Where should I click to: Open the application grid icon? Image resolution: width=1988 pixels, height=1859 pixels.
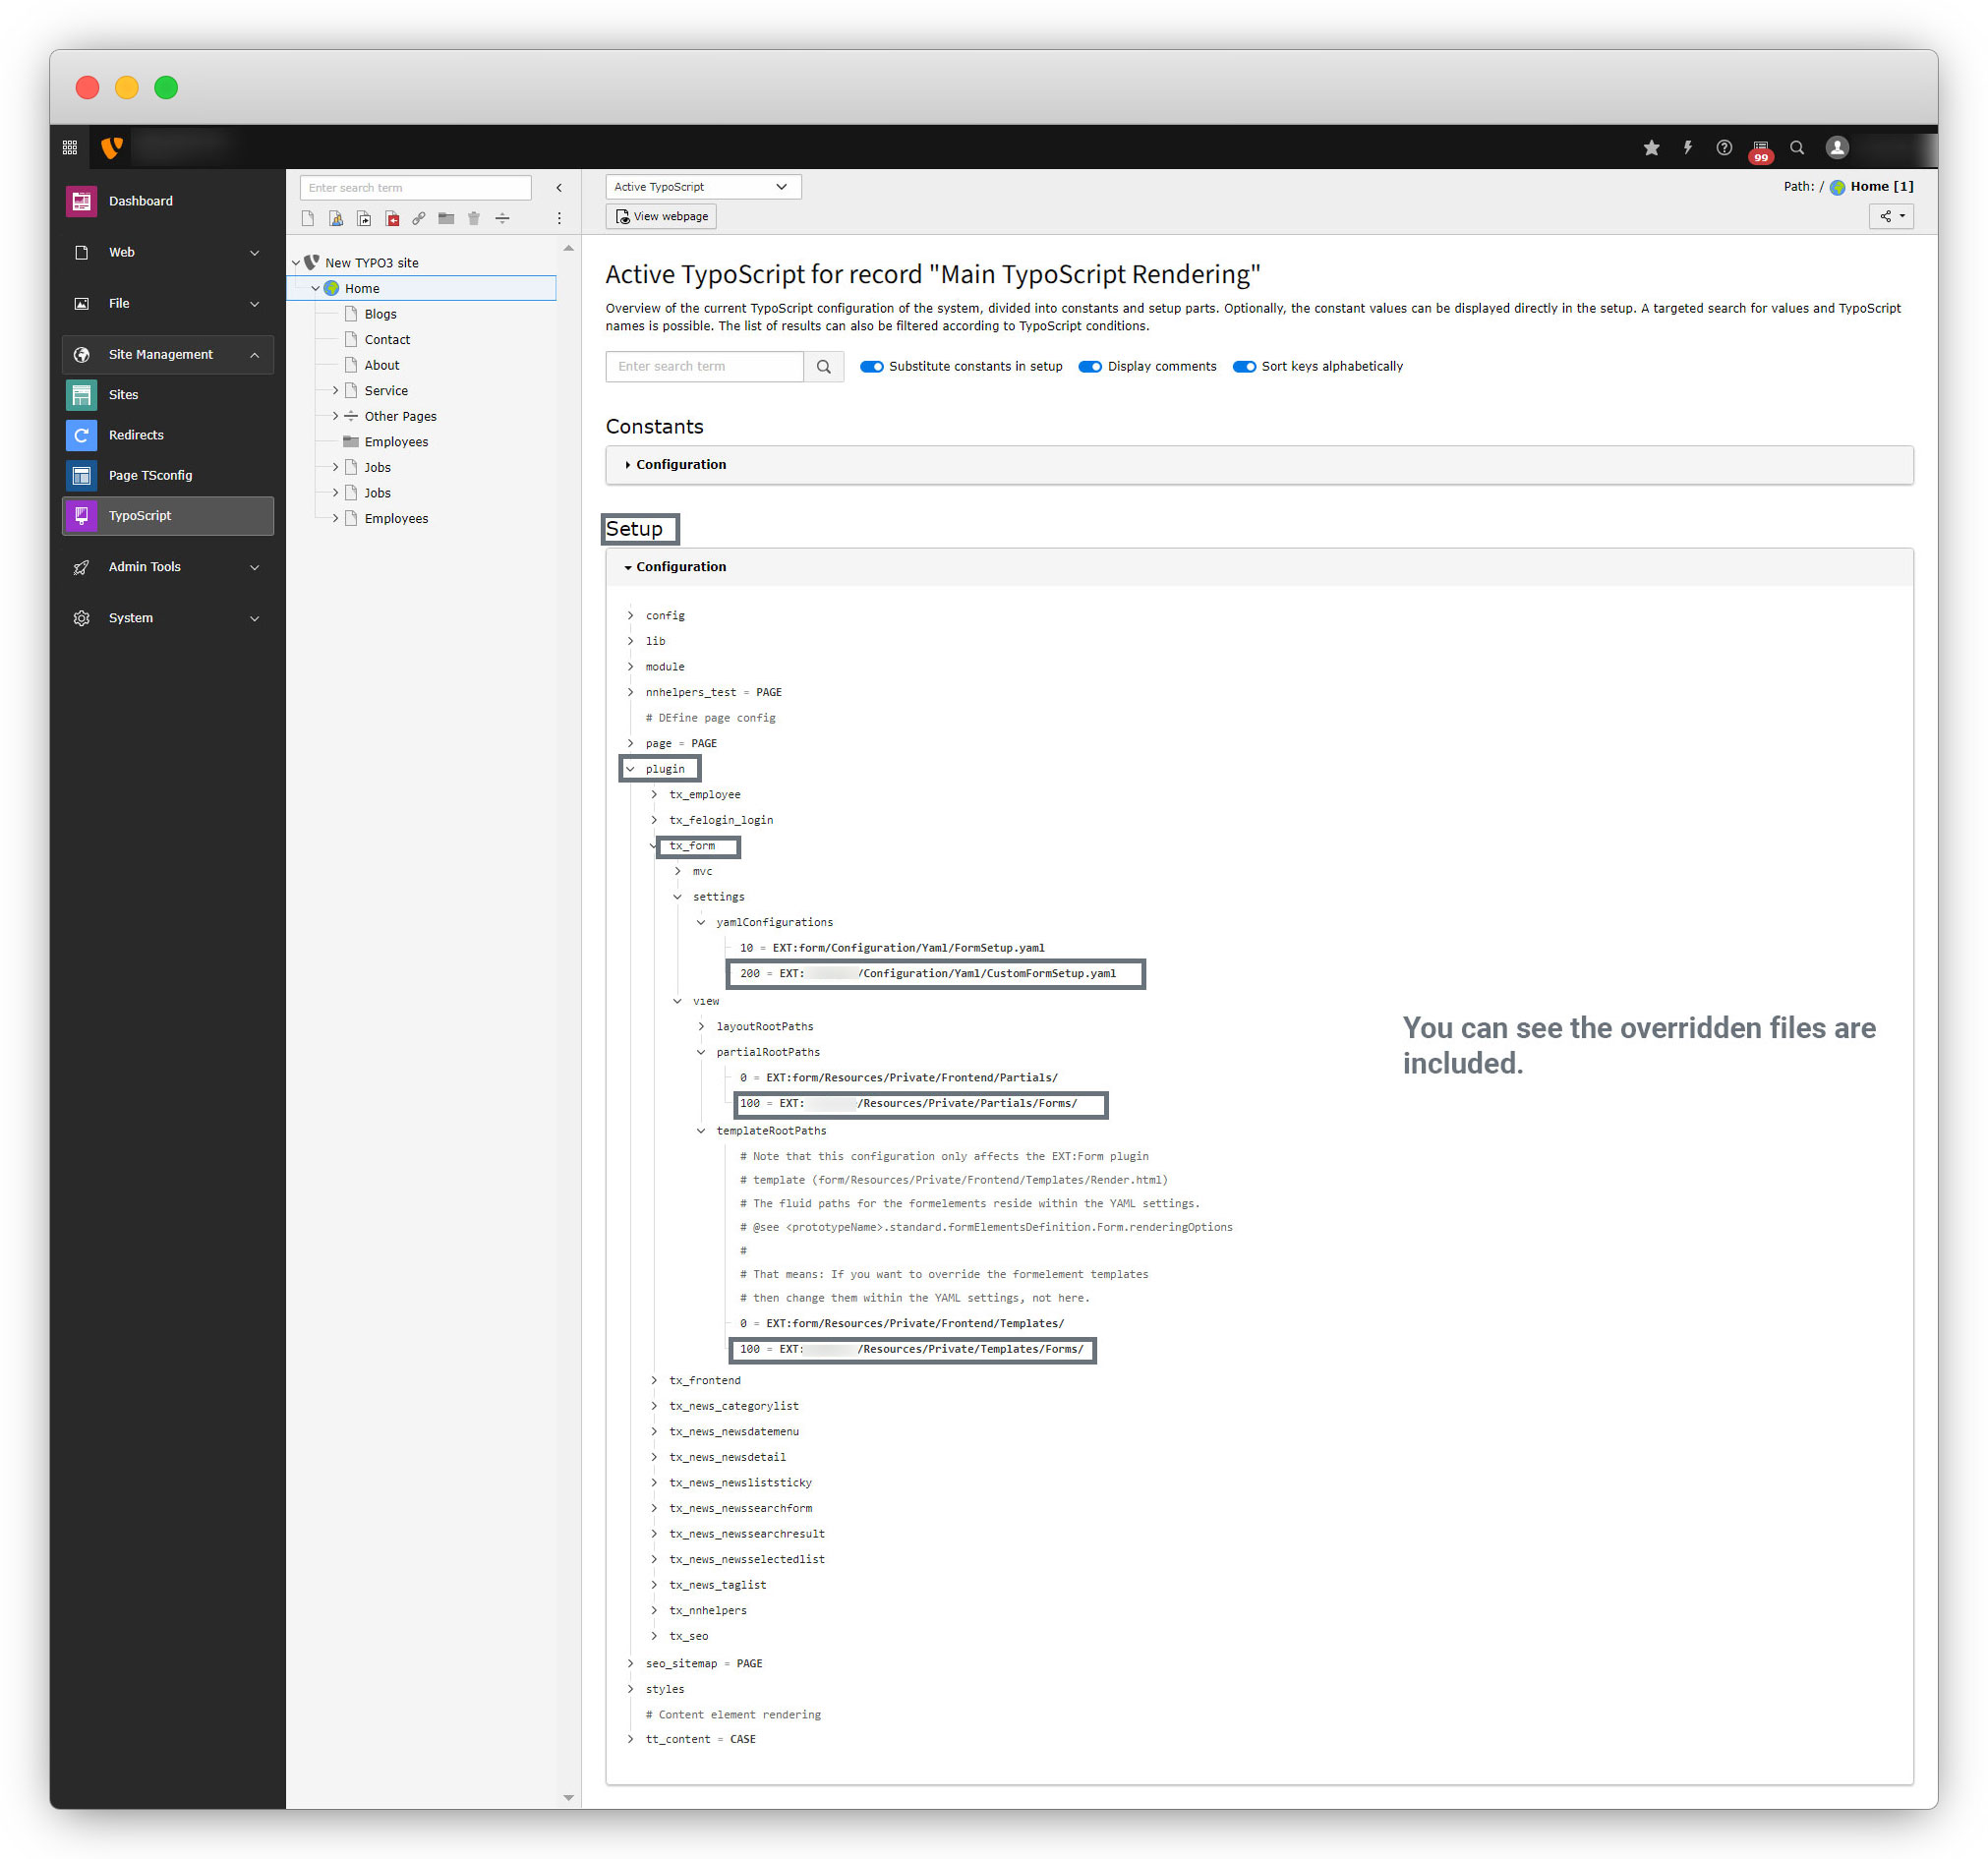point(70,148)
